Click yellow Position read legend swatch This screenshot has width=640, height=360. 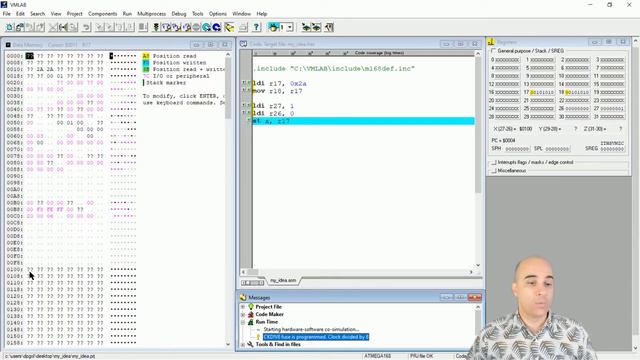click(x=146, y=56)
